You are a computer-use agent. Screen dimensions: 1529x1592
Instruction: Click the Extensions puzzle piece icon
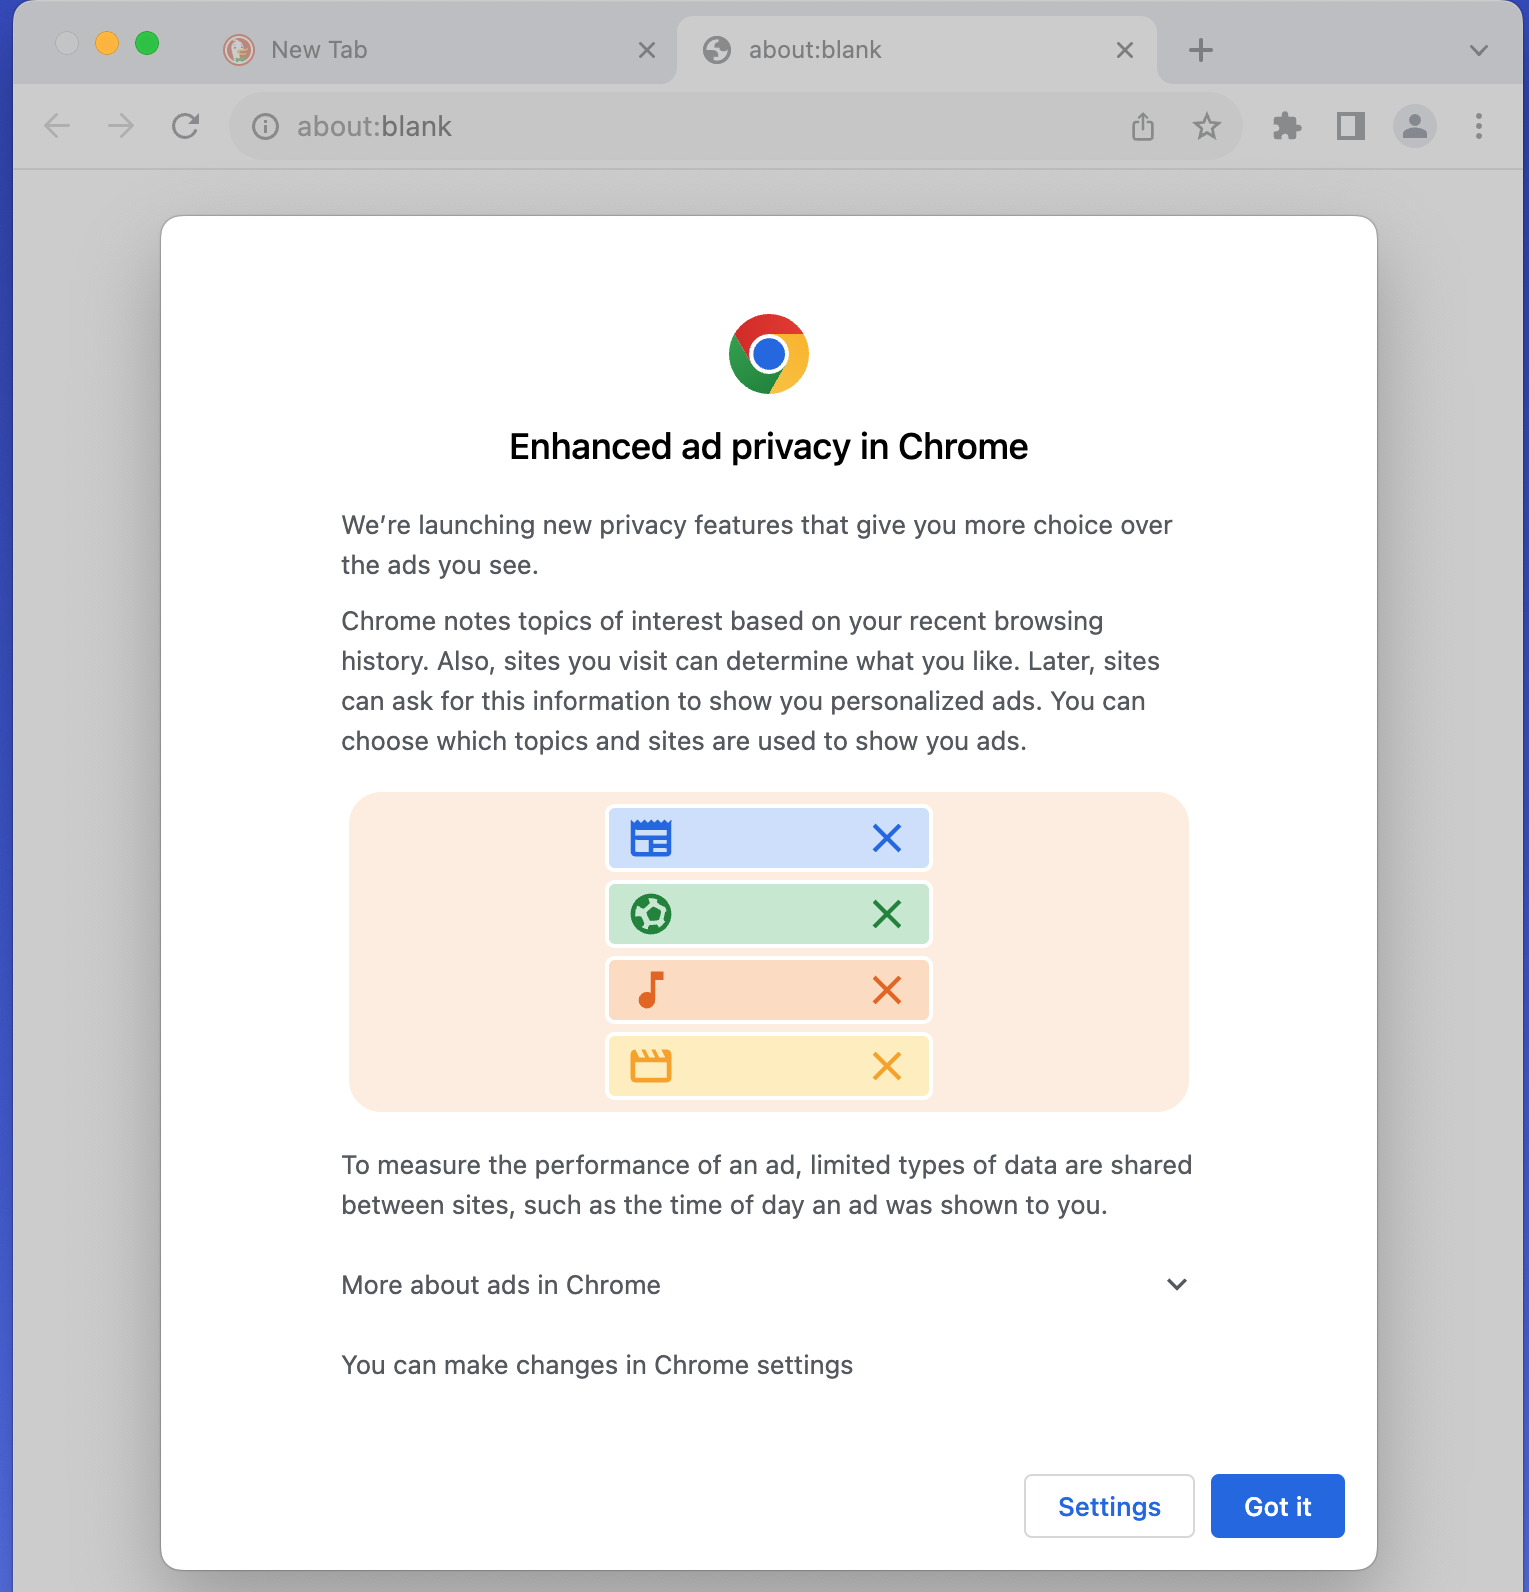1286,126
